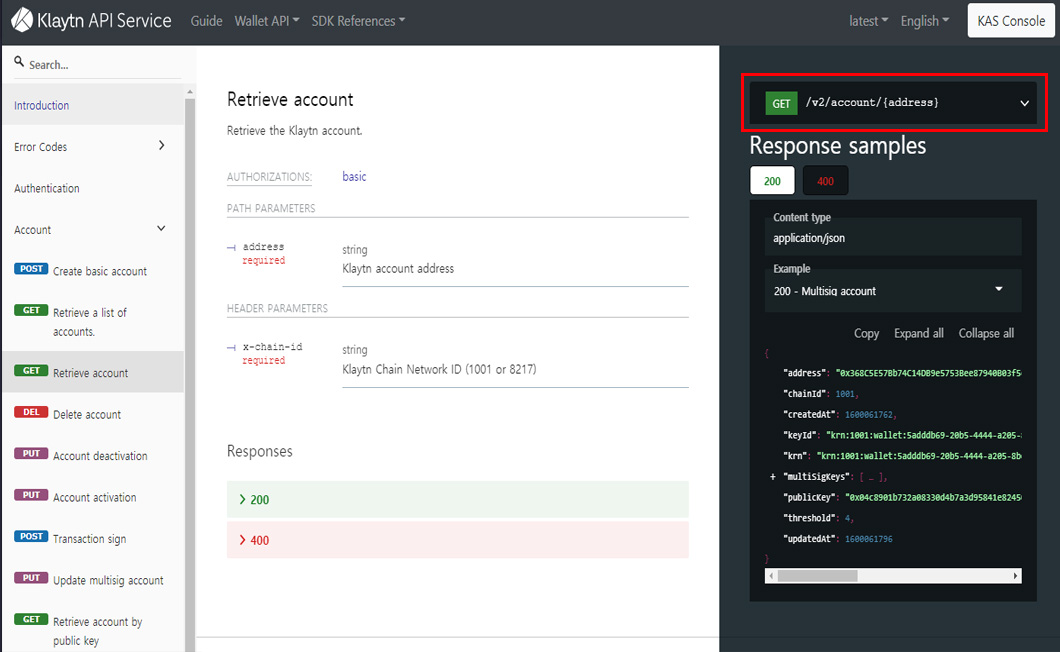
Task: Click the application/json content type field
Action: 892,237
